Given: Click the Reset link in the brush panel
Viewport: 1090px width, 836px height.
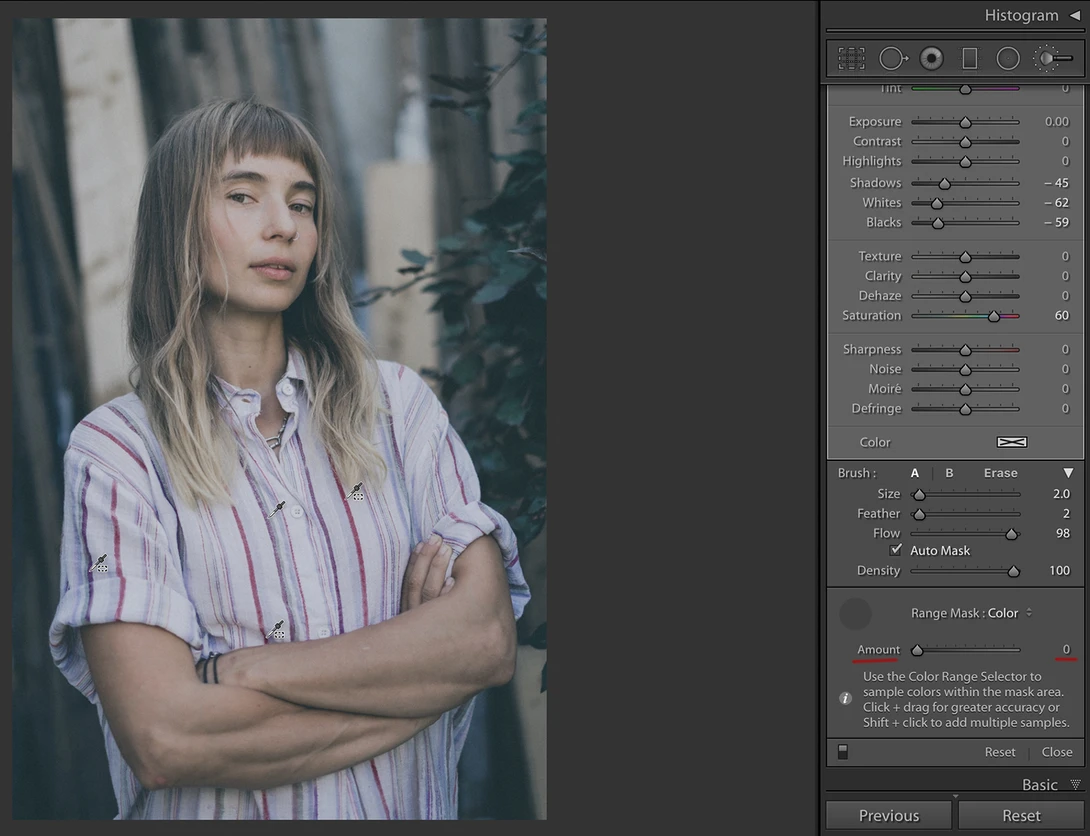Looking at the screenshot, I should click(1000, 752).
